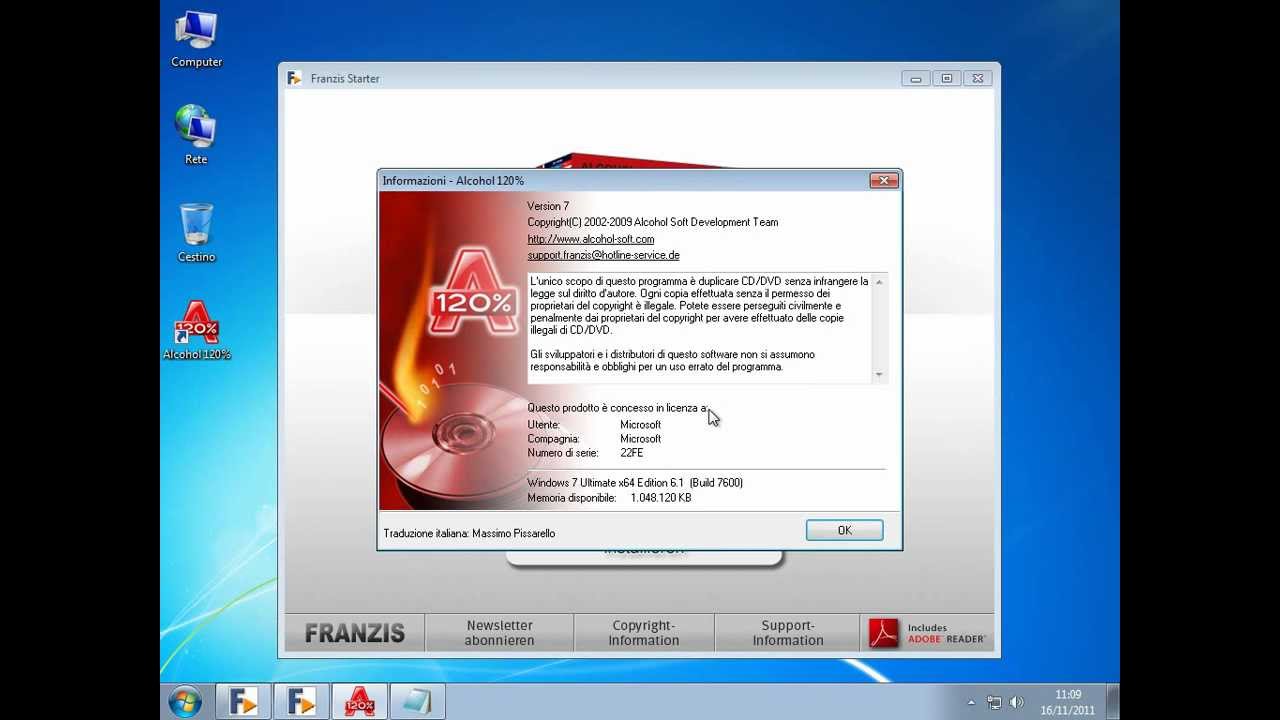The image size is (1280, 720).
Task: Click the Compagnia value Microsoft
Action: tap(641, 439)
